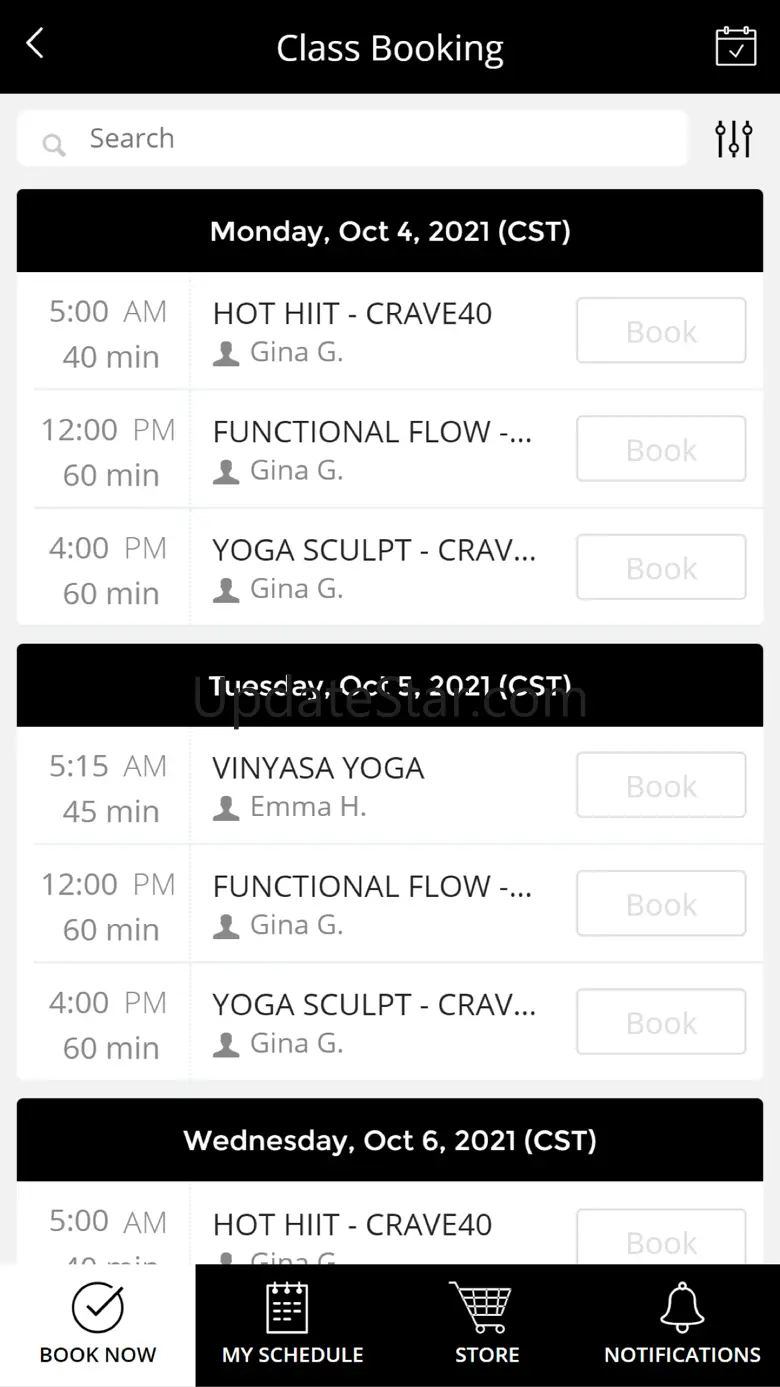The image size is (780, 1387).
Task: Book Tuesday 4:00 PM Yoga Sculpt class
Action: tap(661, 1022)
